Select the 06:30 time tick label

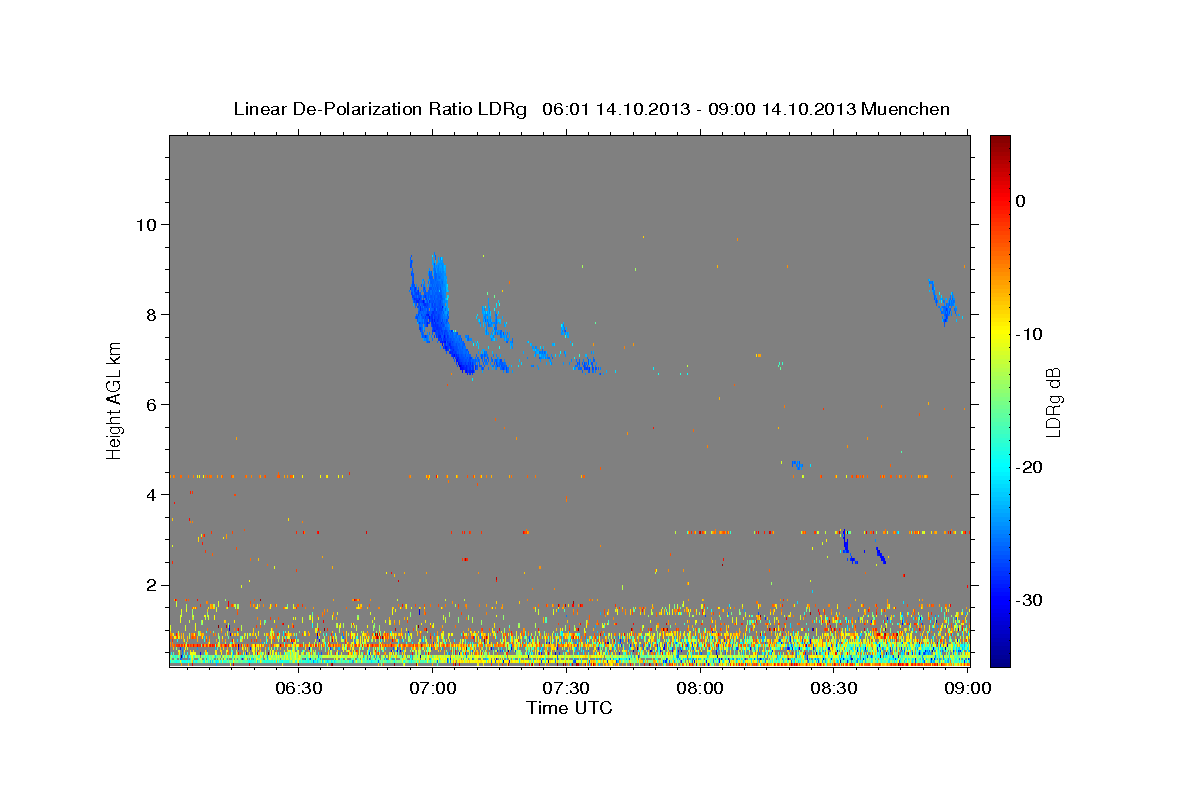pos(298,688)
